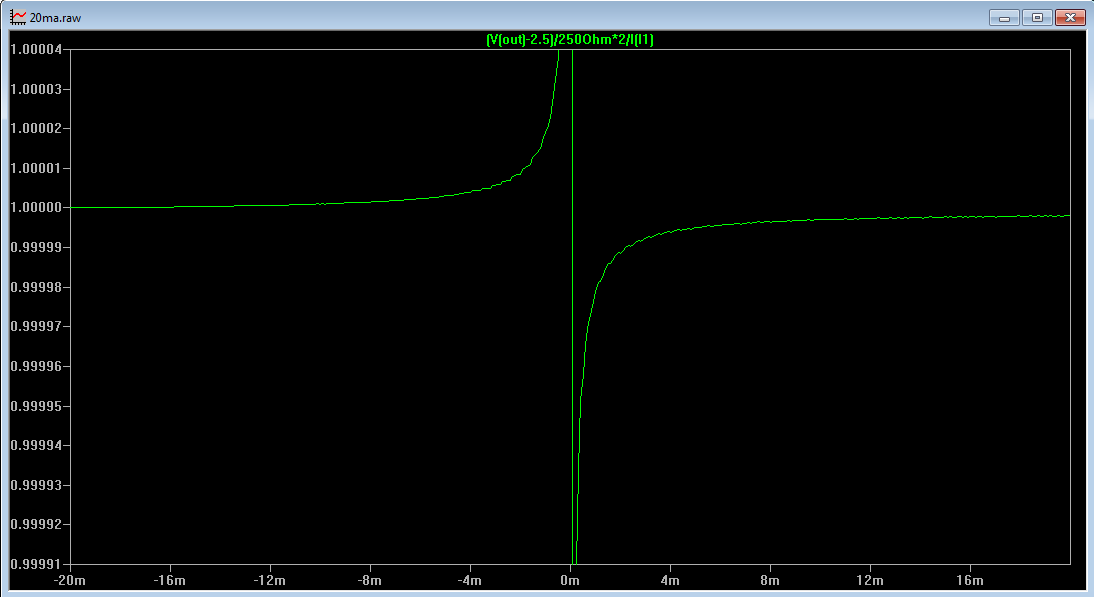Click the -16m horizontal axis label
1094x597 pixels.
pos(170,580)
